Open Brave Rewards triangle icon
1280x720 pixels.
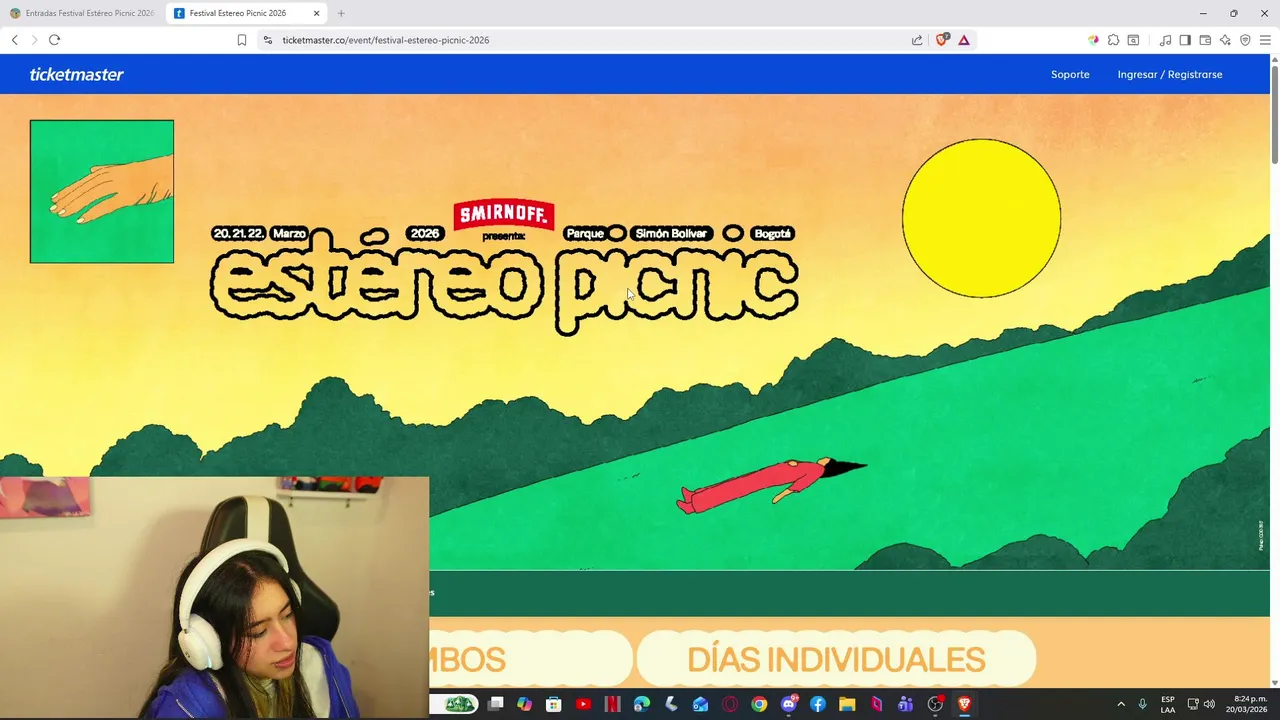pos(964,40)
